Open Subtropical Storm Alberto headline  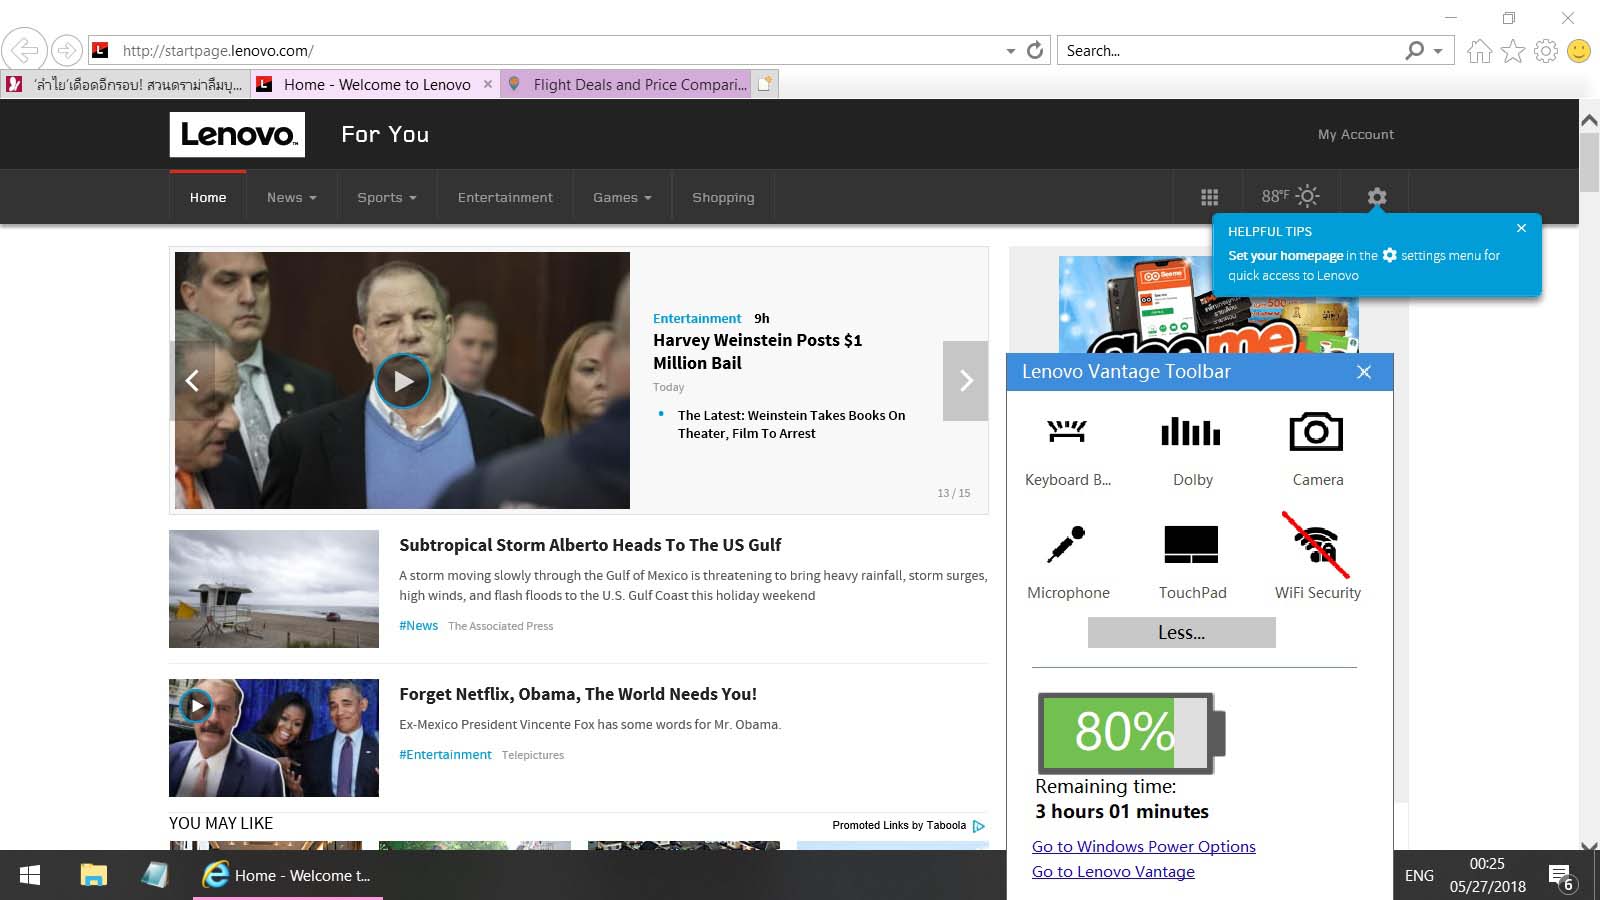[590, 545]
